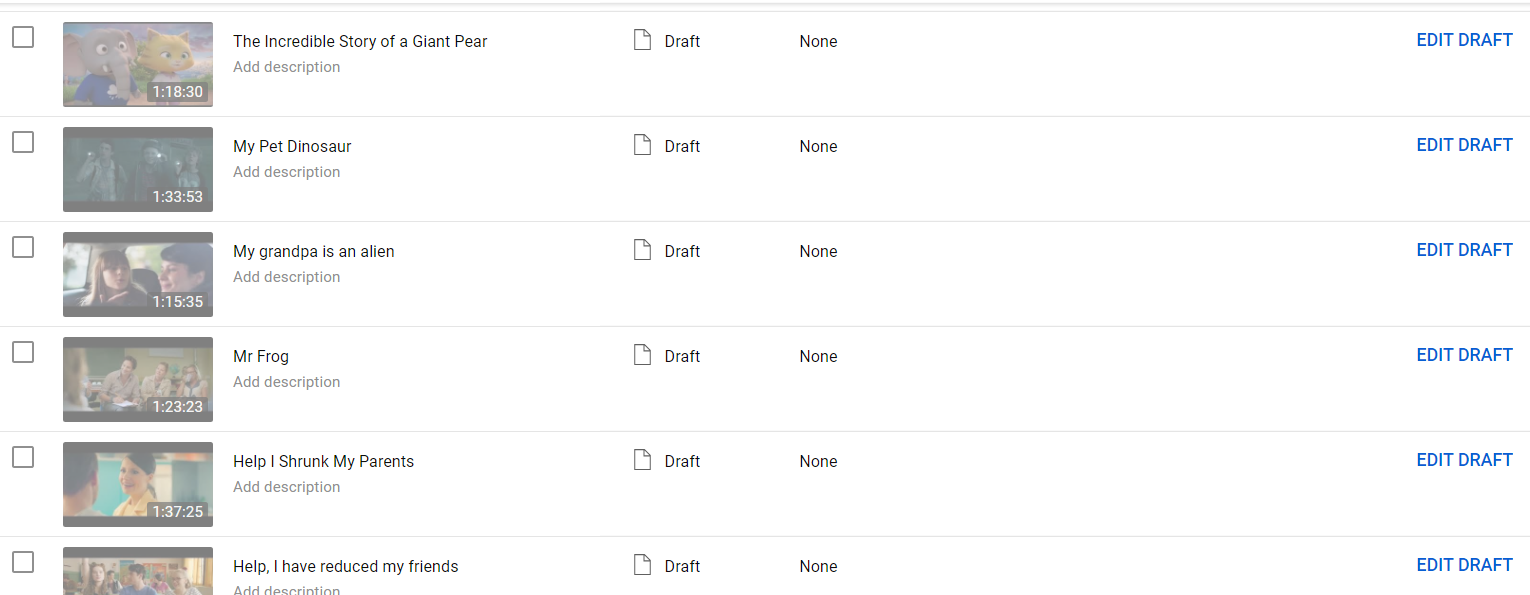The height and width of the screenshot is (595, 1530).
Task: Open EDIT DRAFT for My Pet Dinosaur
Action: [1464, 145]
